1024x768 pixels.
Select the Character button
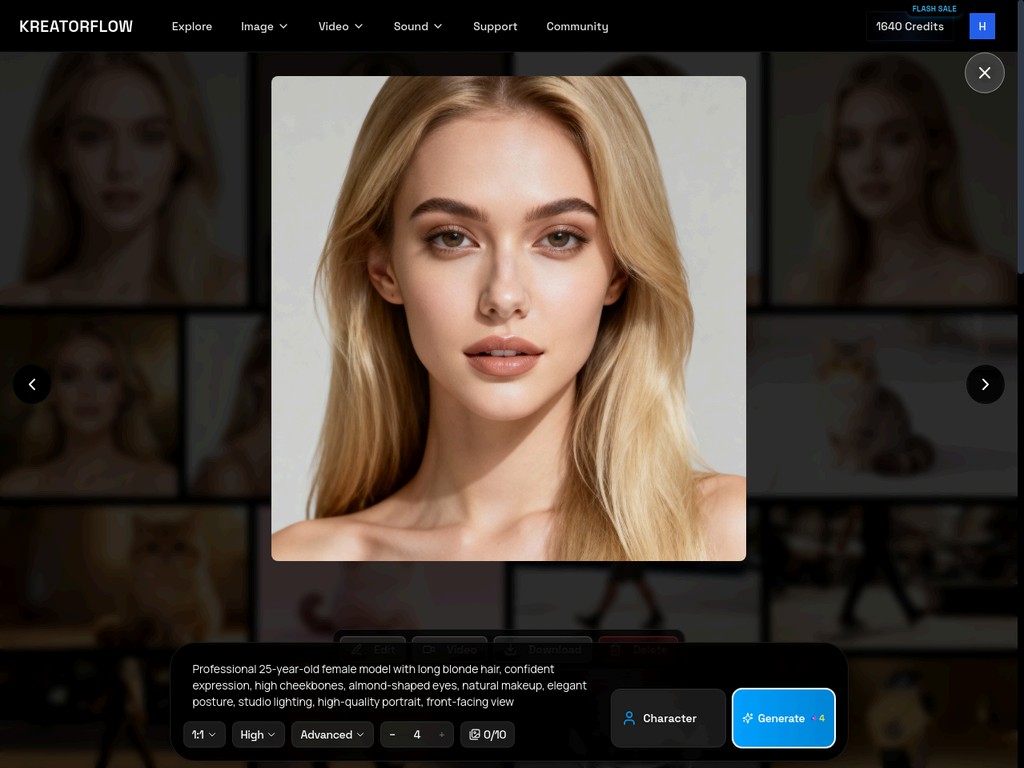pyautogui.click(x=668, y=717)
